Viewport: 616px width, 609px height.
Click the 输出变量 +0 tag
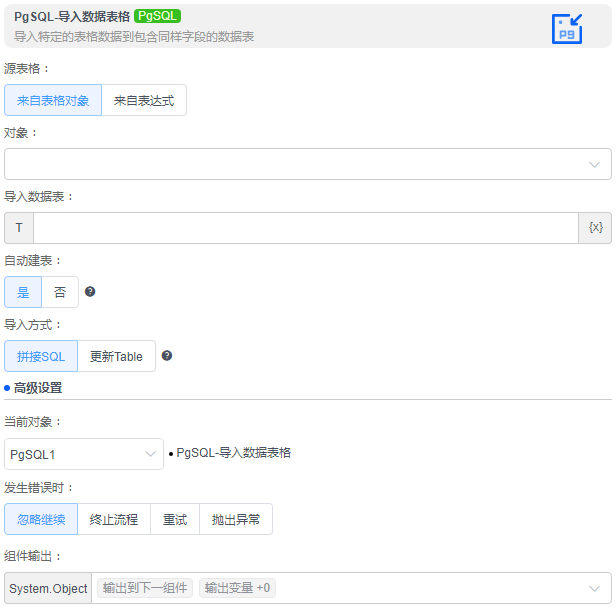[237, 588]
